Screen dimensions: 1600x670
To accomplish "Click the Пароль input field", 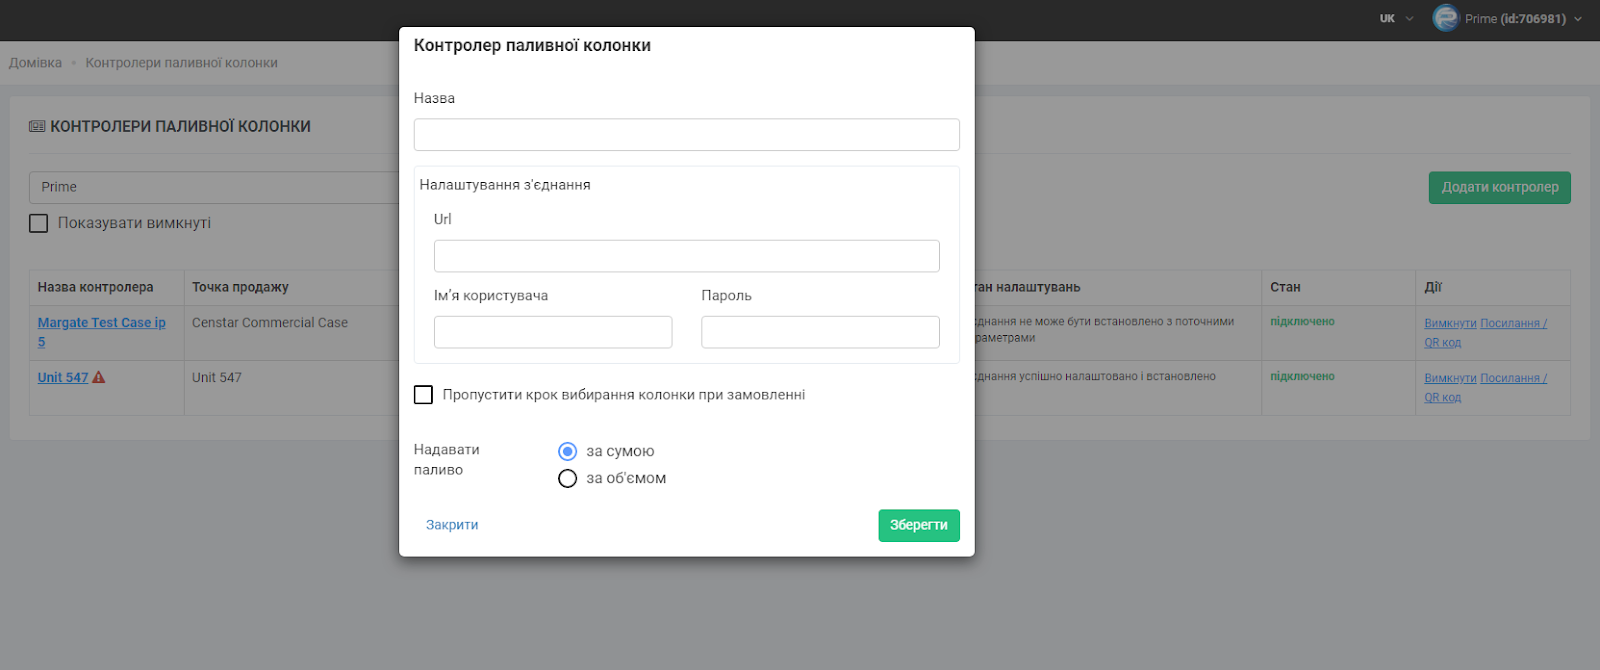I will 820,332.
